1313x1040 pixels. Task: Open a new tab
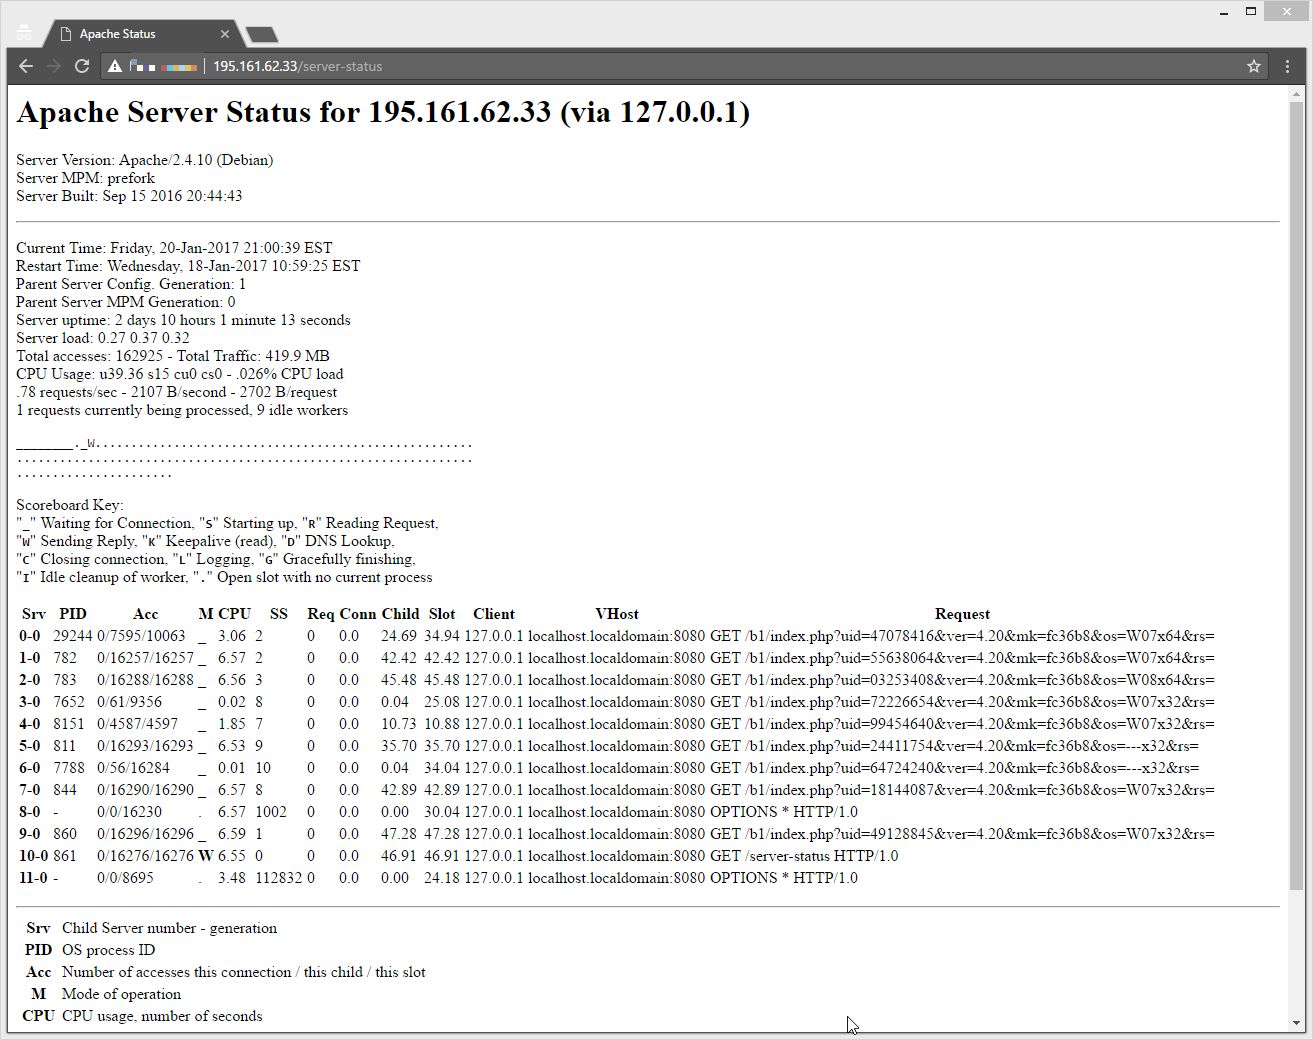pyautogui.click(x=261, y=35)
